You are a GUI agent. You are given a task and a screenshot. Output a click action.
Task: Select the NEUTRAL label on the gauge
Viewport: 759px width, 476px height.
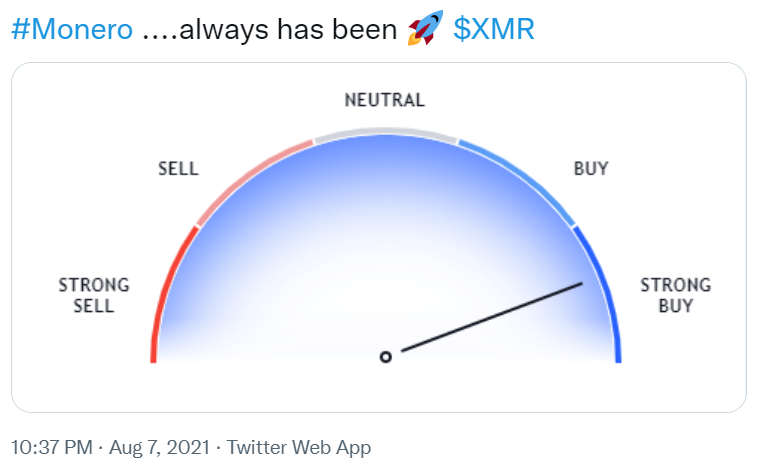[x=384, y=100]
